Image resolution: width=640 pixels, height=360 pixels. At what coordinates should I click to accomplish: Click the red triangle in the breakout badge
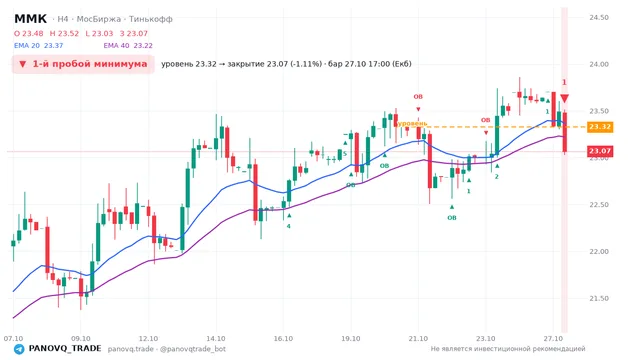pos(23,64)
